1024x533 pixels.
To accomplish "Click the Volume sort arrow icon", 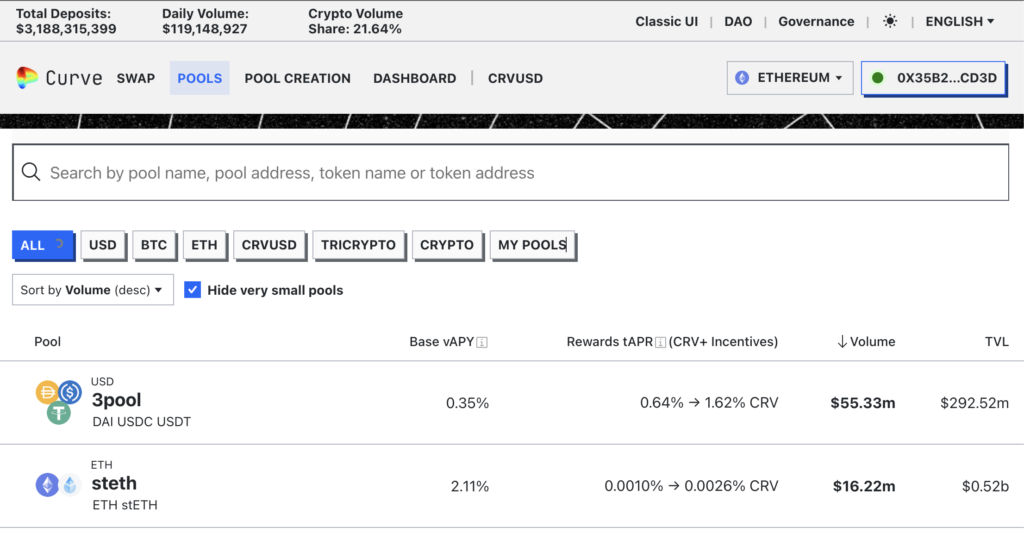I will click(842, 342).
